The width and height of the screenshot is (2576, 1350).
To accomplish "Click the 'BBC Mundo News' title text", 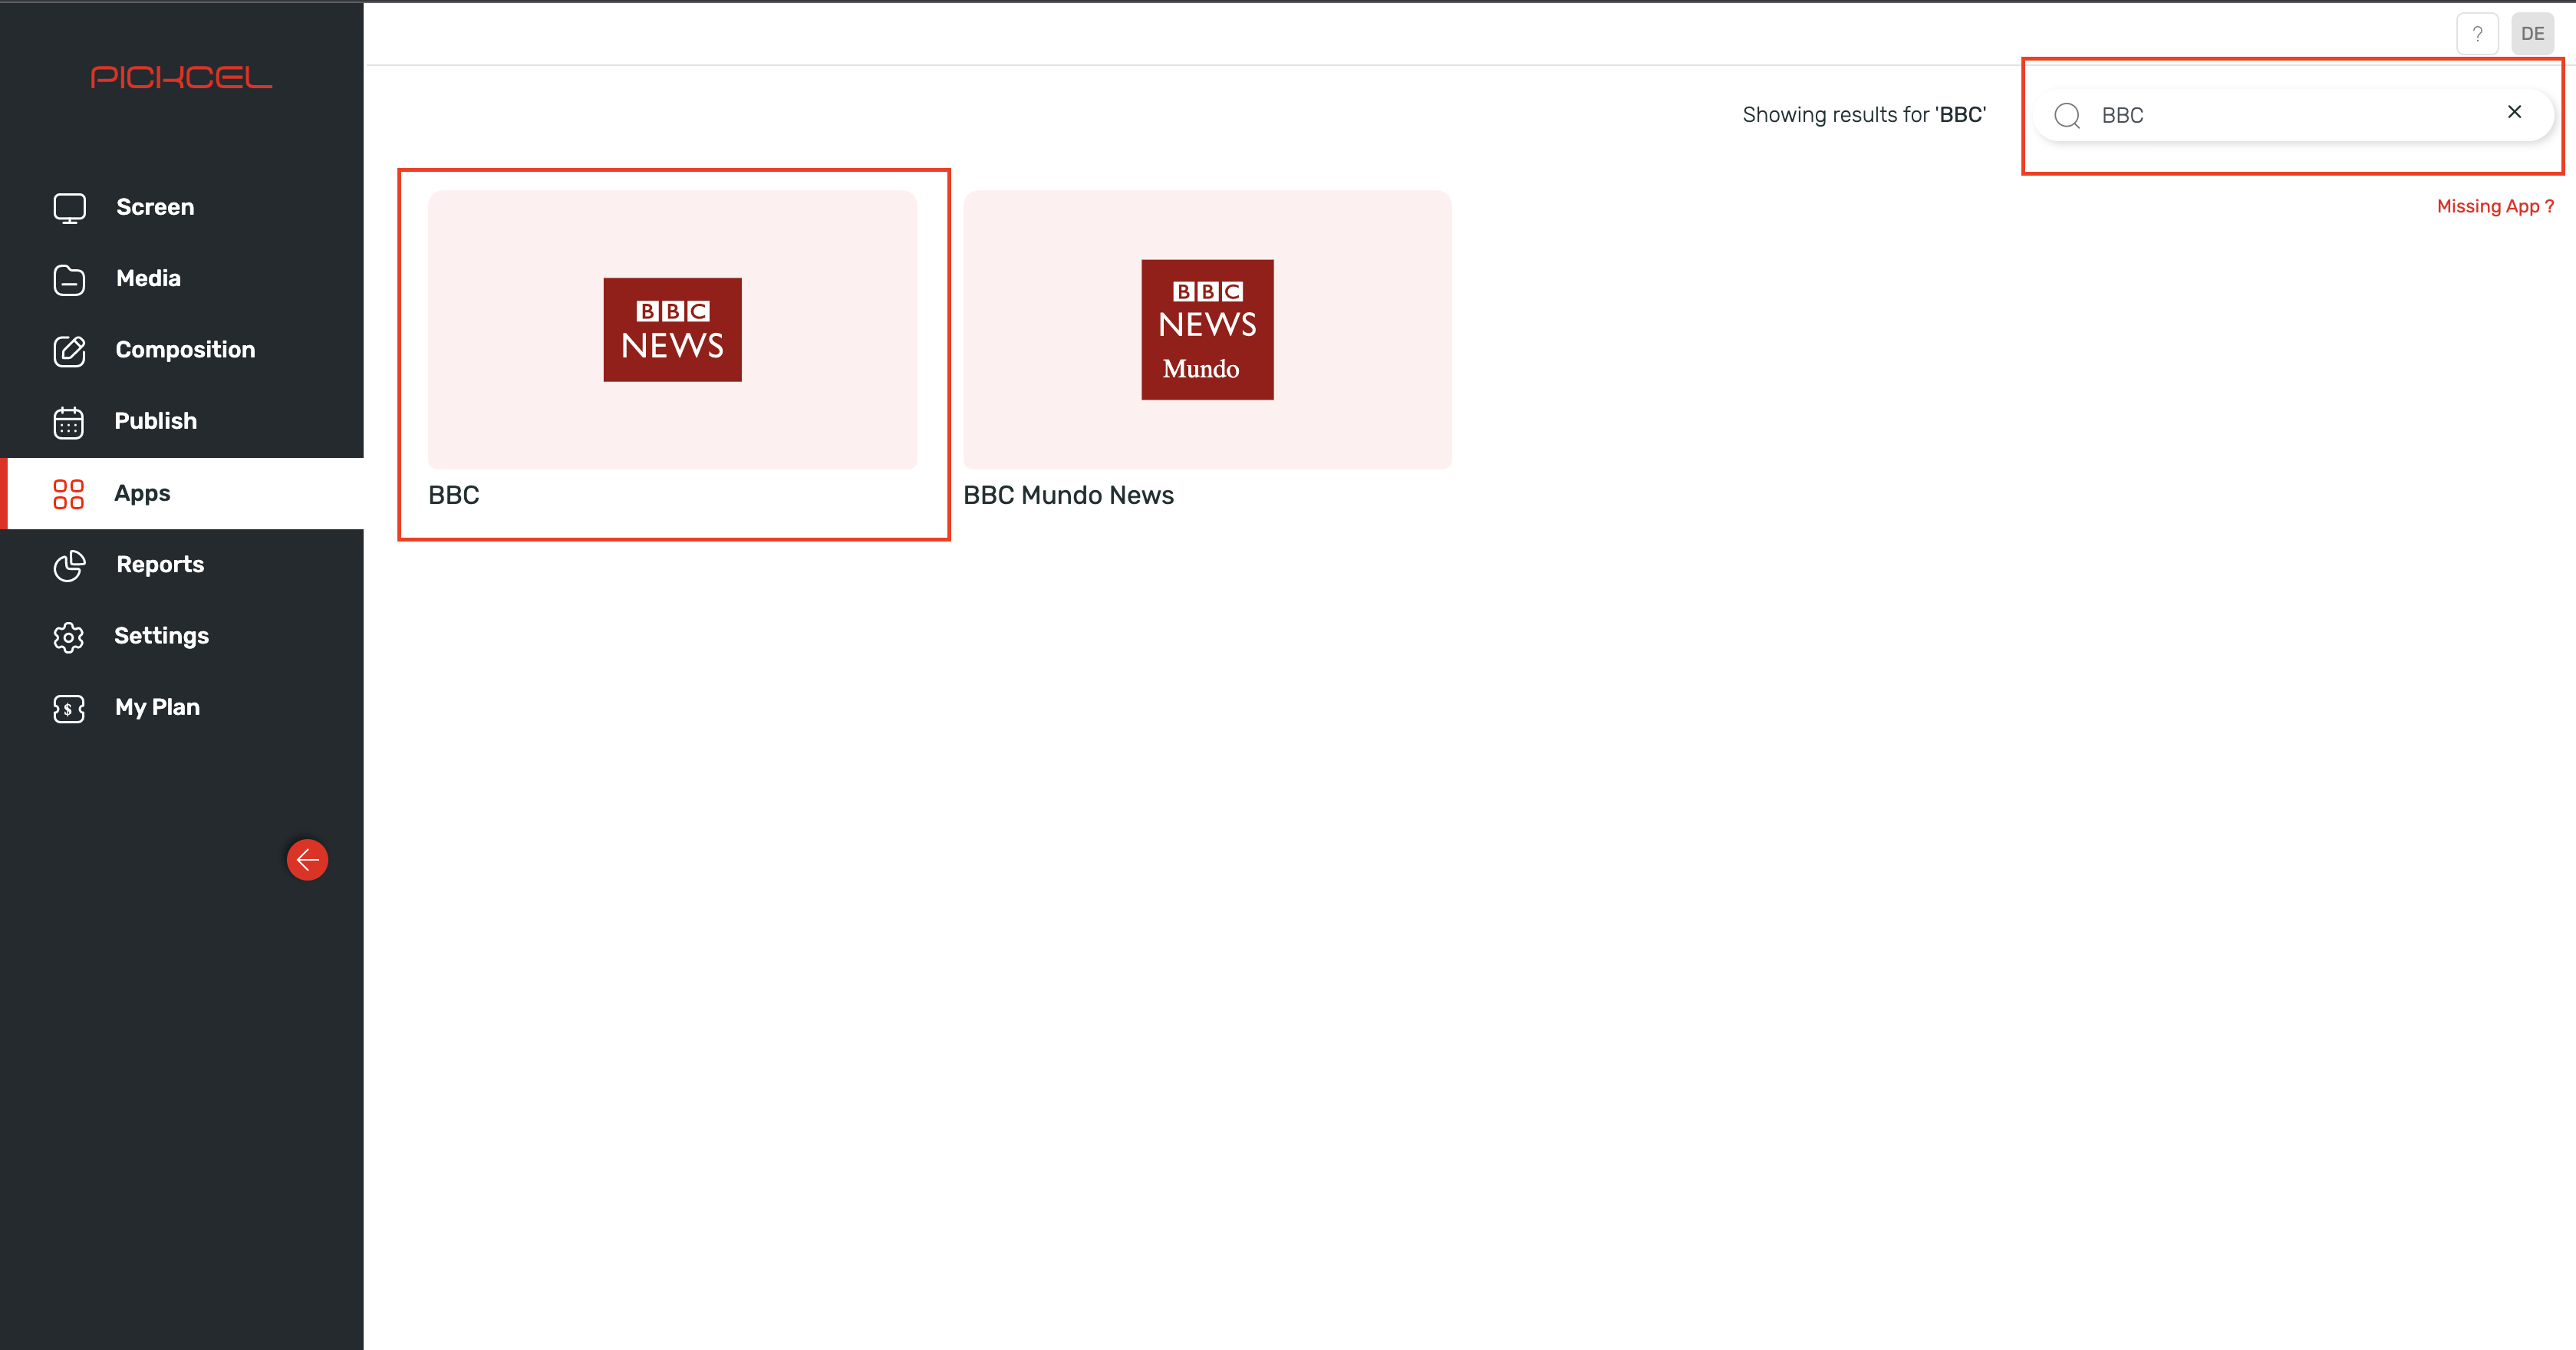I will (x=1068, y=495).
